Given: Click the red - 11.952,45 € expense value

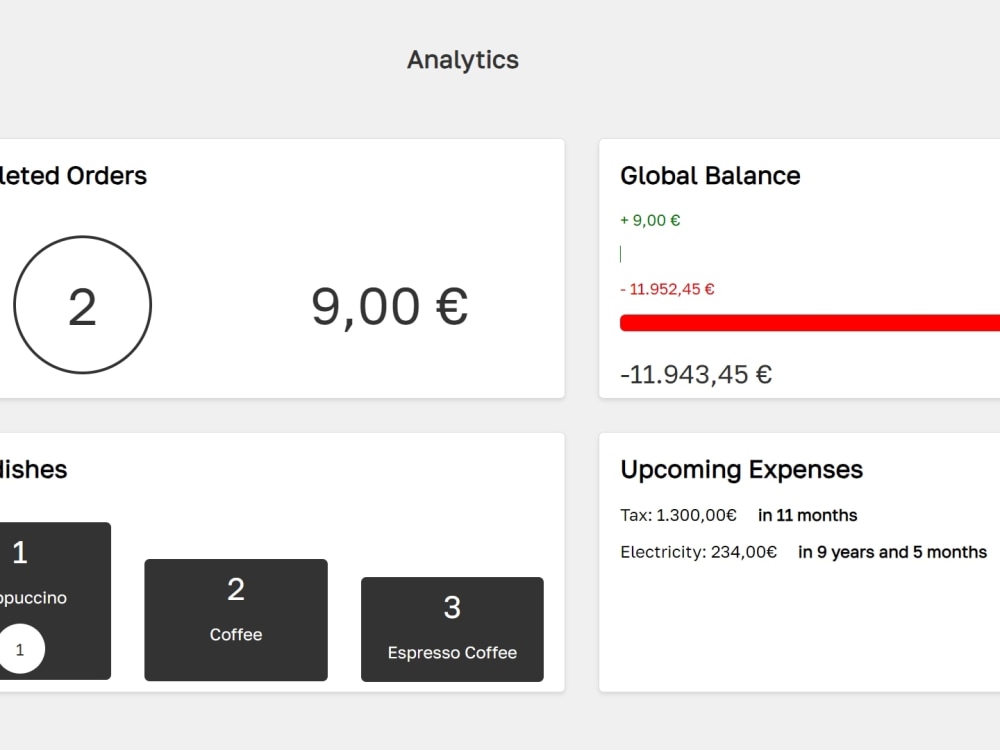Looking at the screenshot, I should click(667, 290).
